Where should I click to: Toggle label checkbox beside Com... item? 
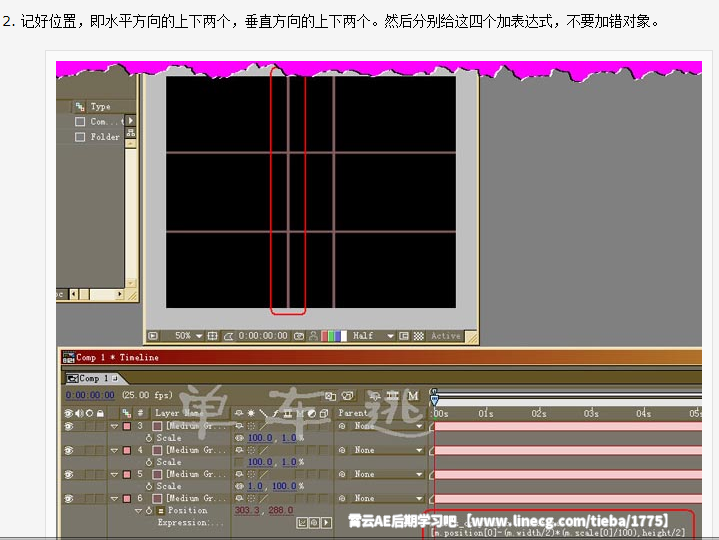coord(80,121)
